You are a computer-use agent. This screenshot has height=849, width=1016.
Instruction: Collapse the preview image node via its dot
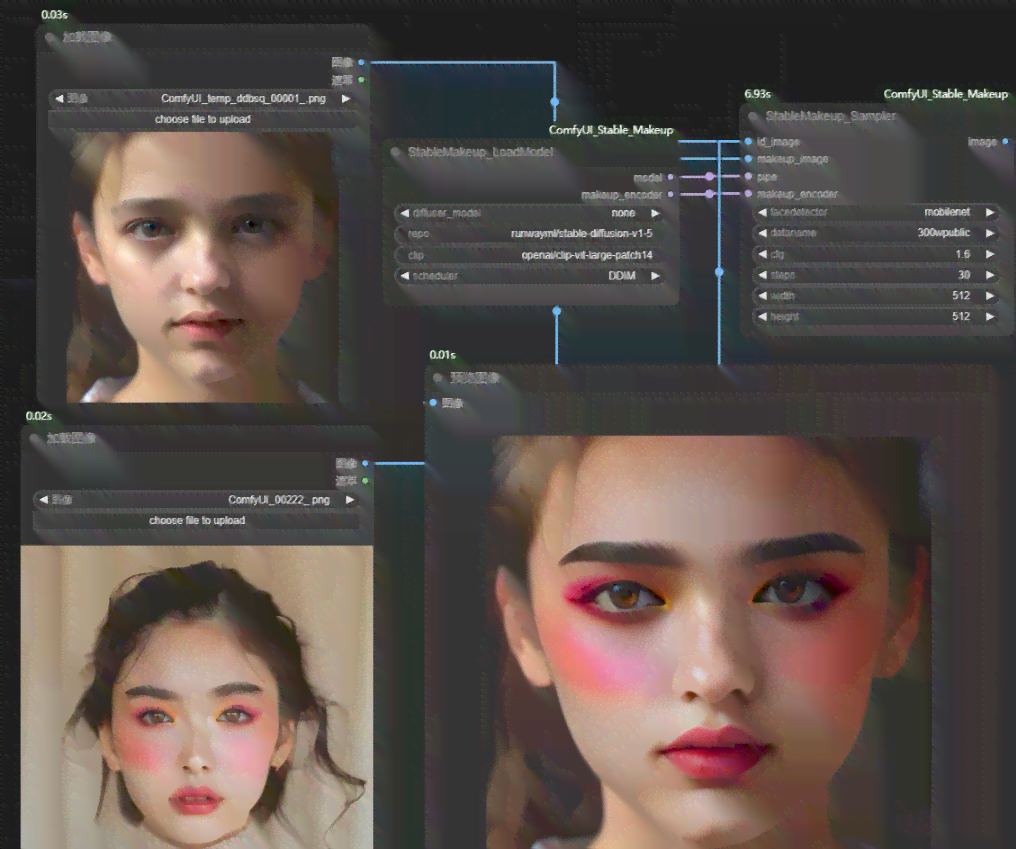[438, 378]
